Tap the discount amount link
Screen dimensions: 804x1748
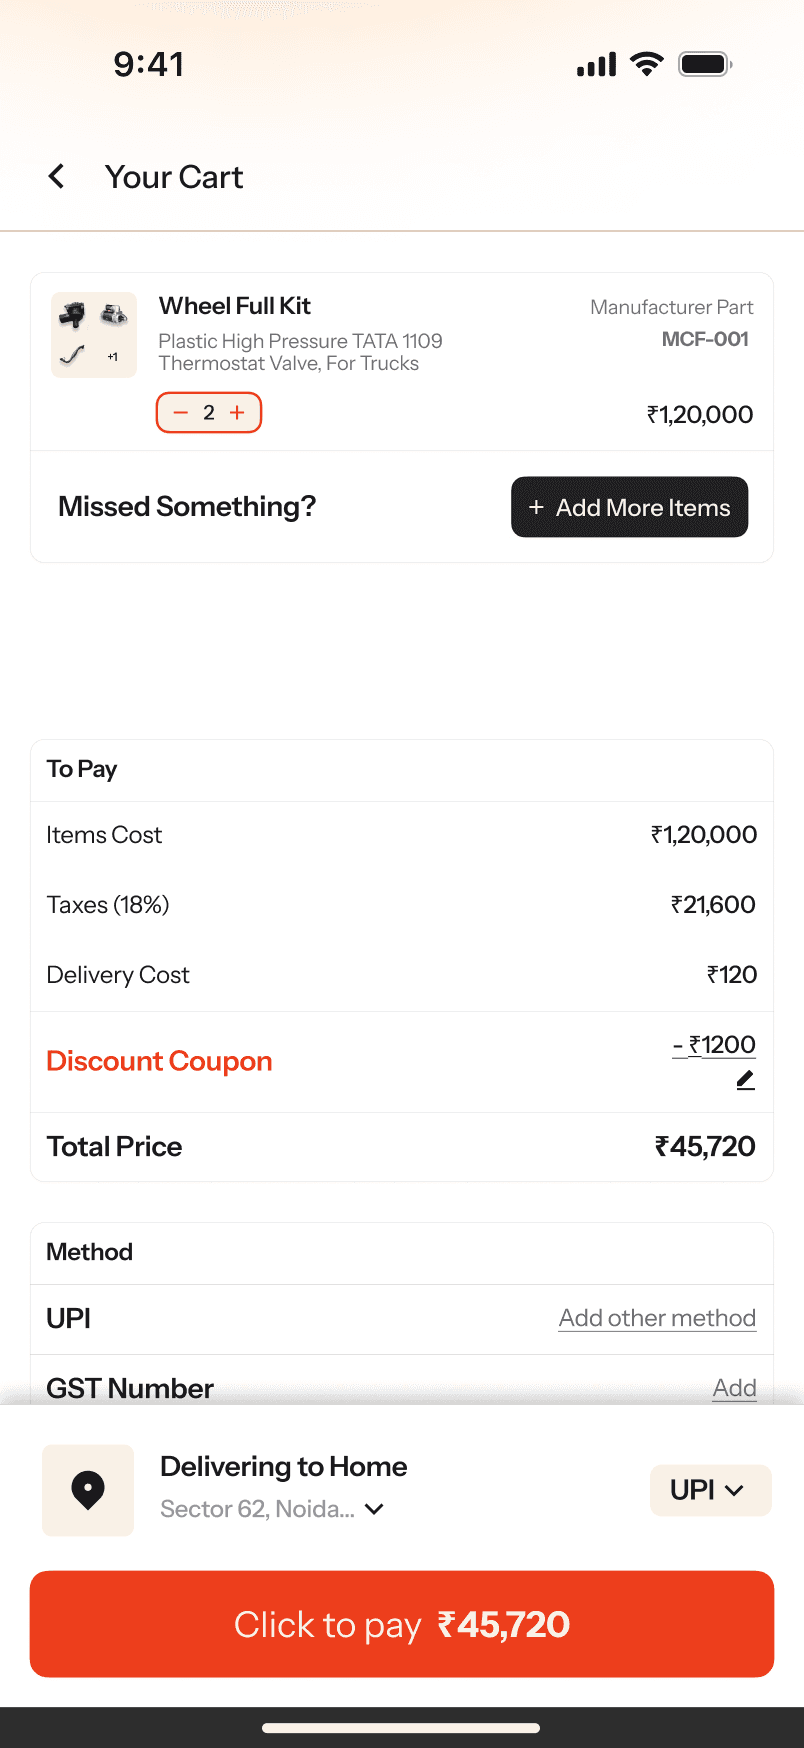point(714,1045)
